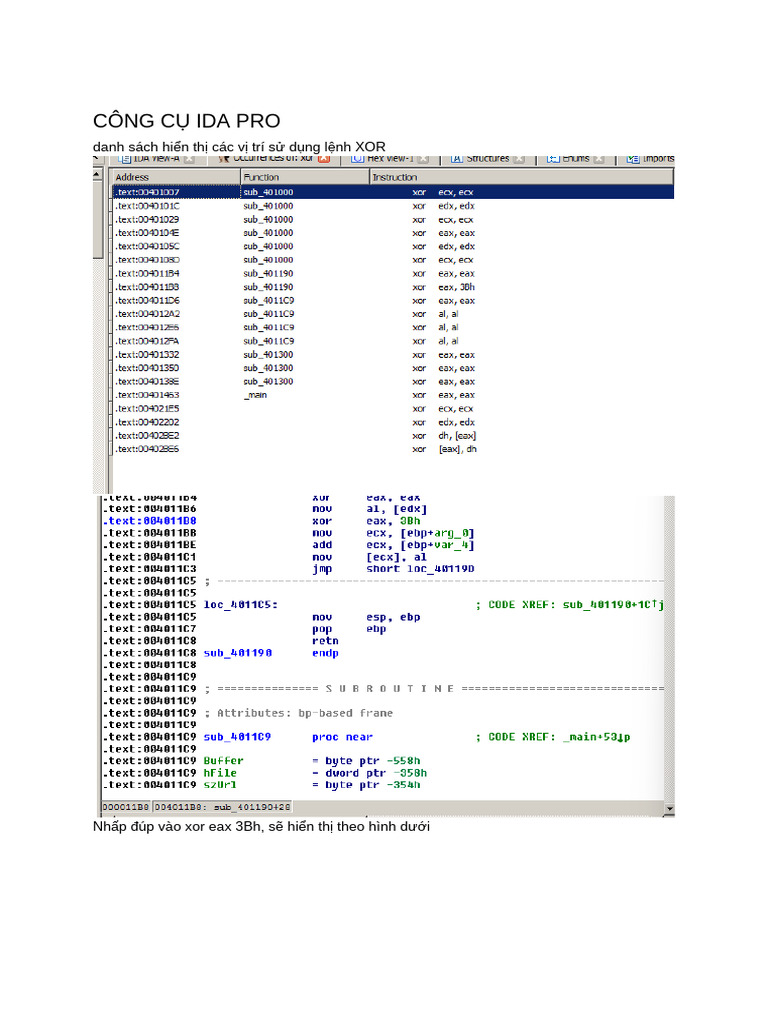Click the Hex View-1 tab icon

pos(357,159)
